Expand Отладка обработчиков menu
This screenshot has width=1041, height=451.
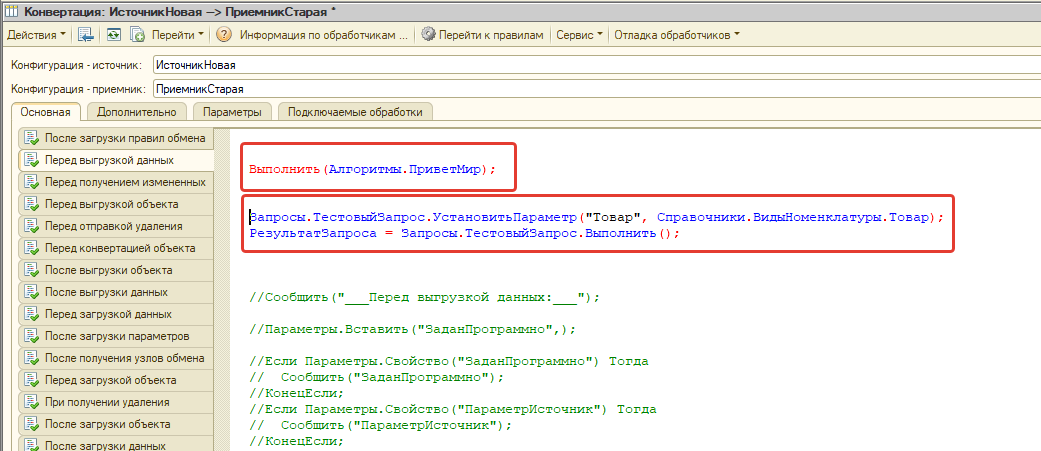(676, 35)
